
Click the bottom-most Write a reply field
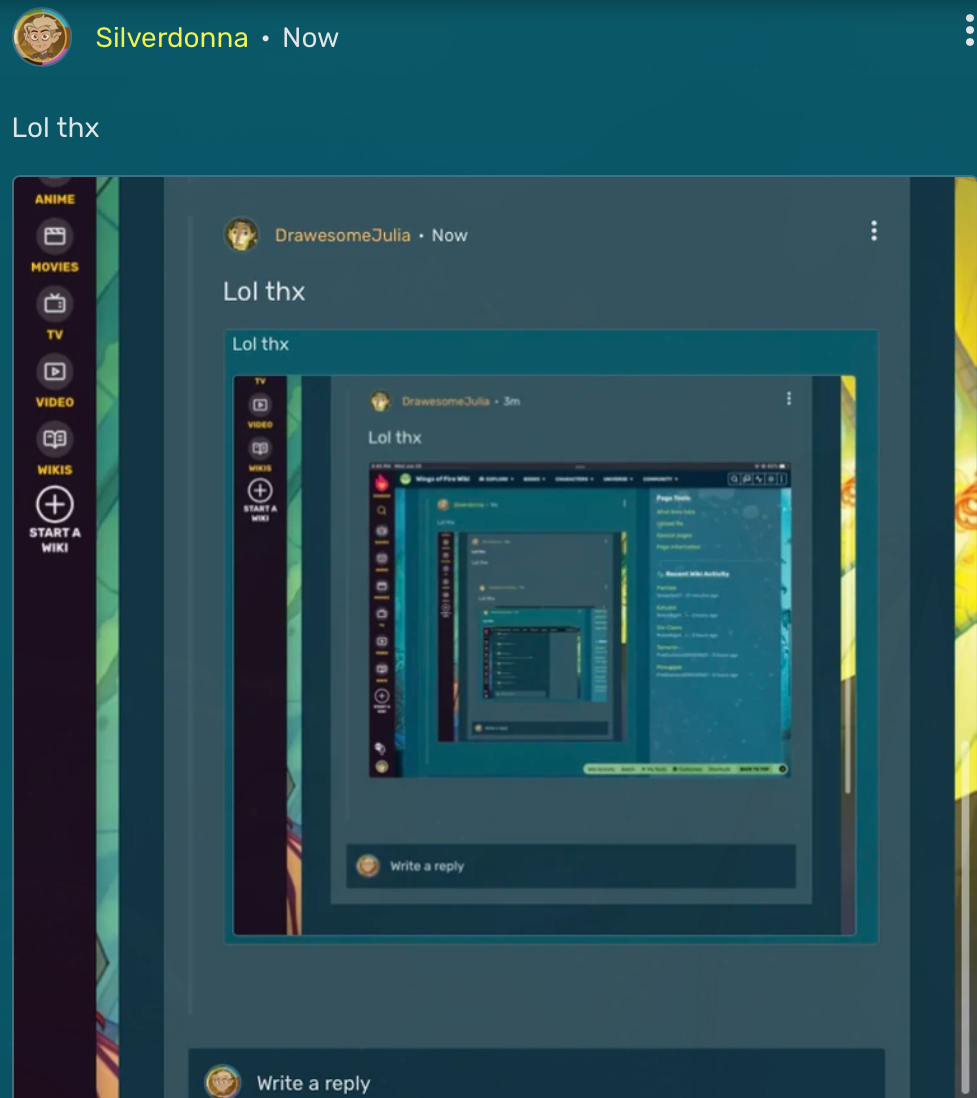click(x=560, y=1082)
